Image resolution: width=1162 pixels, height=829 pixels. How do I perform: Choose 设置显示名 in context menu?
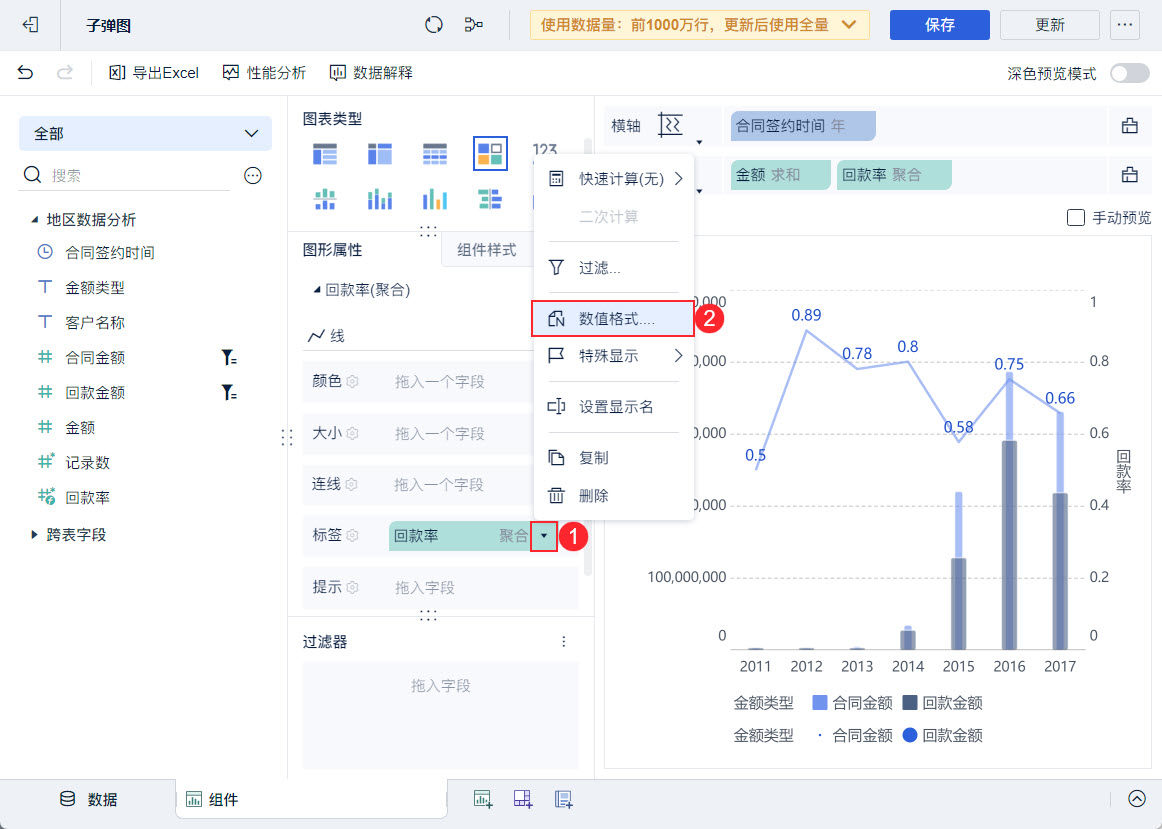[614, 407]
